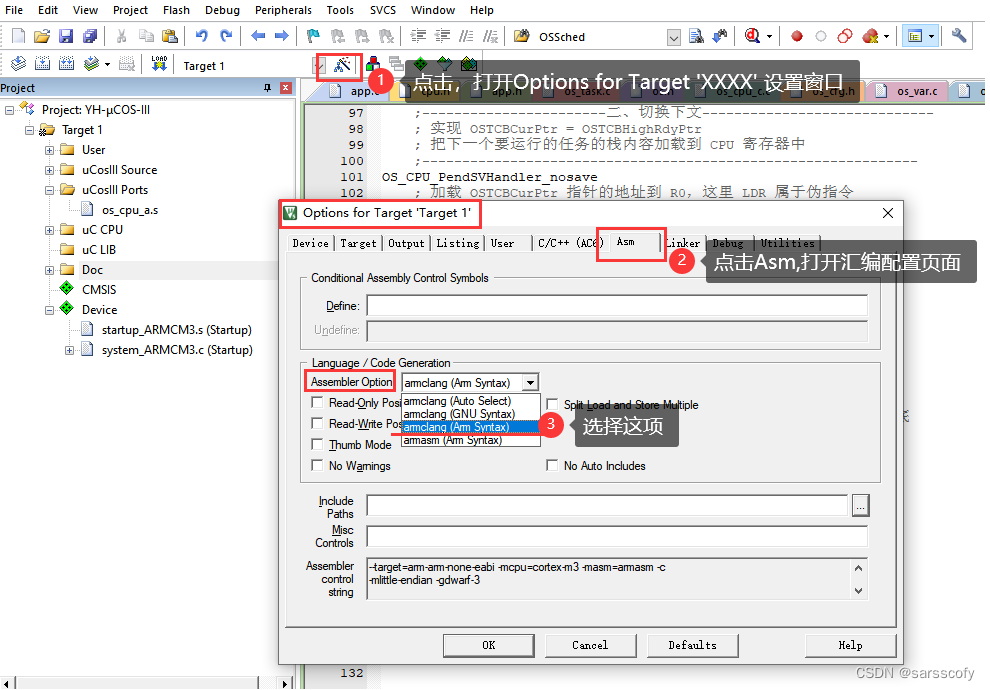This screenshot has width=990, height=690.
Task: Insert a breakpoint with red circle icon
Action: (x=797, y=36)
